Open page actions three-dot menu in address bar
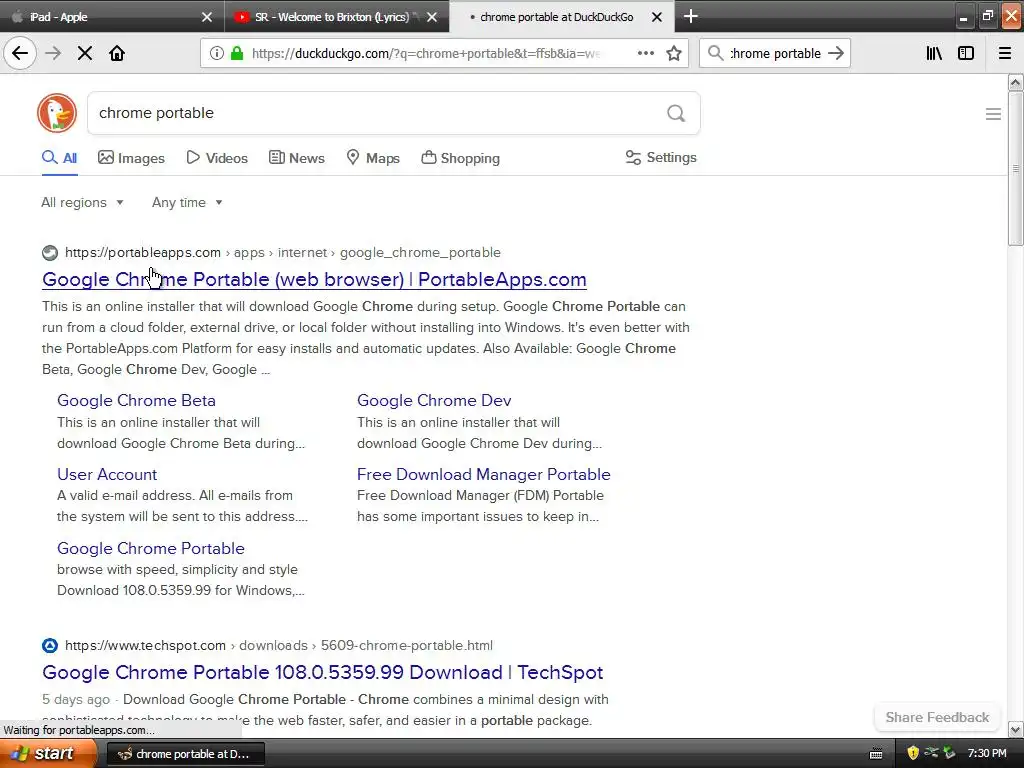 coord(645,54)
